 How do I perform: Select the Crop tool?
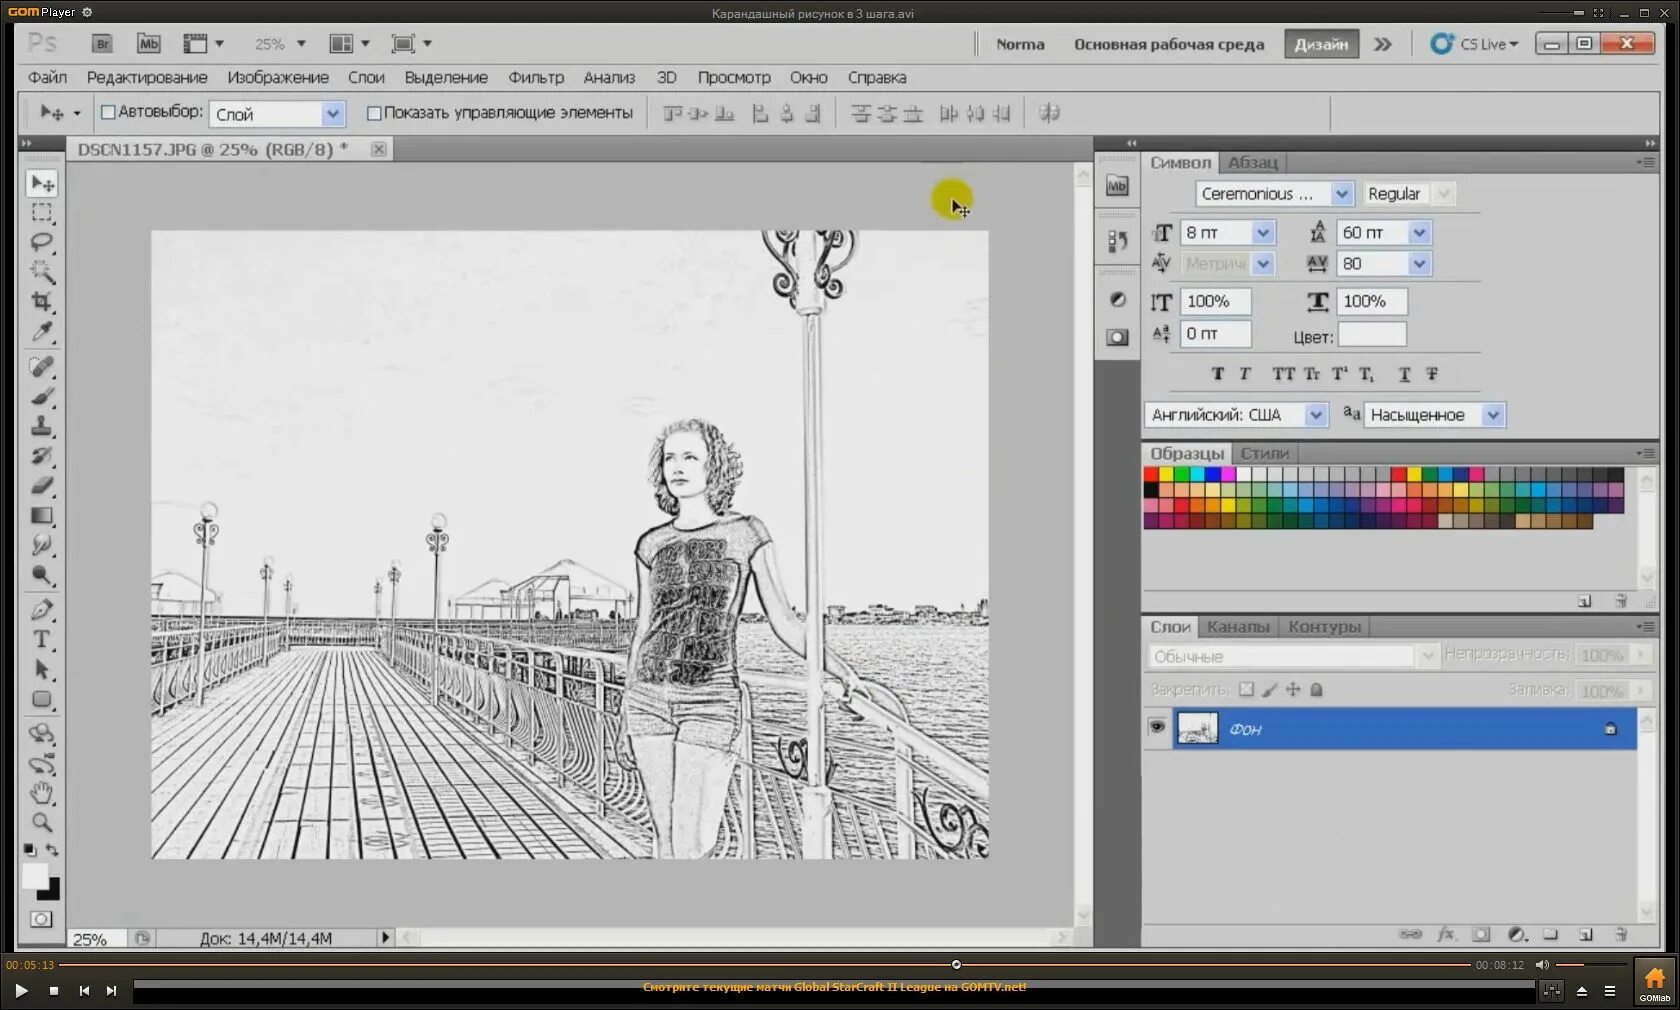(x=41, y=302)
